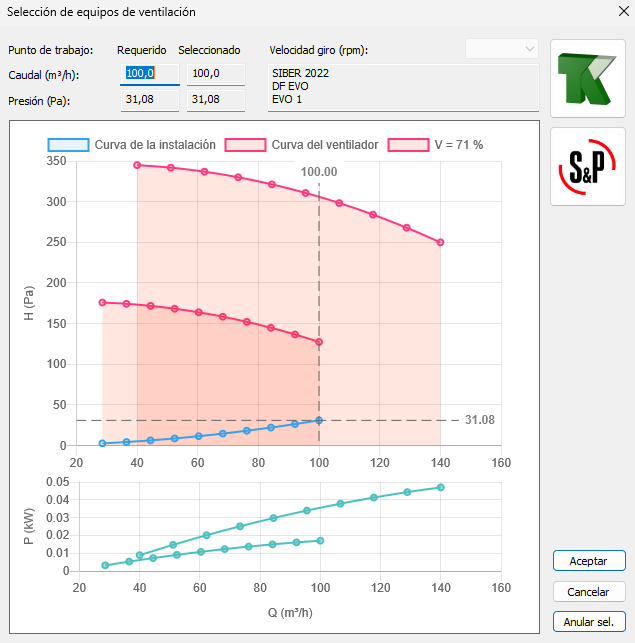The height and width of the screenshot is (643, 635).
Task: Click the 31.08 pressure marker label
Action: [x=480, y=420]
